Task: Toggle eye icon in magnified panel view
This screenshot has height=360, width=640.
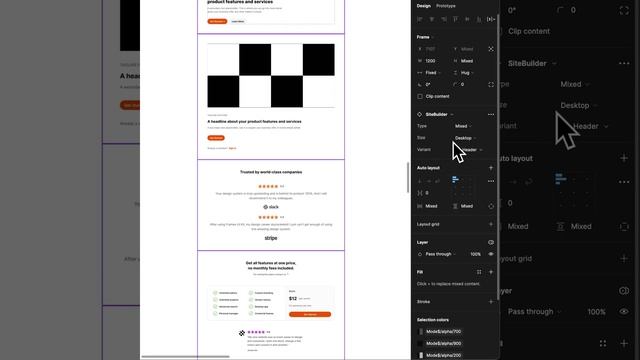Action: point(624,311)
